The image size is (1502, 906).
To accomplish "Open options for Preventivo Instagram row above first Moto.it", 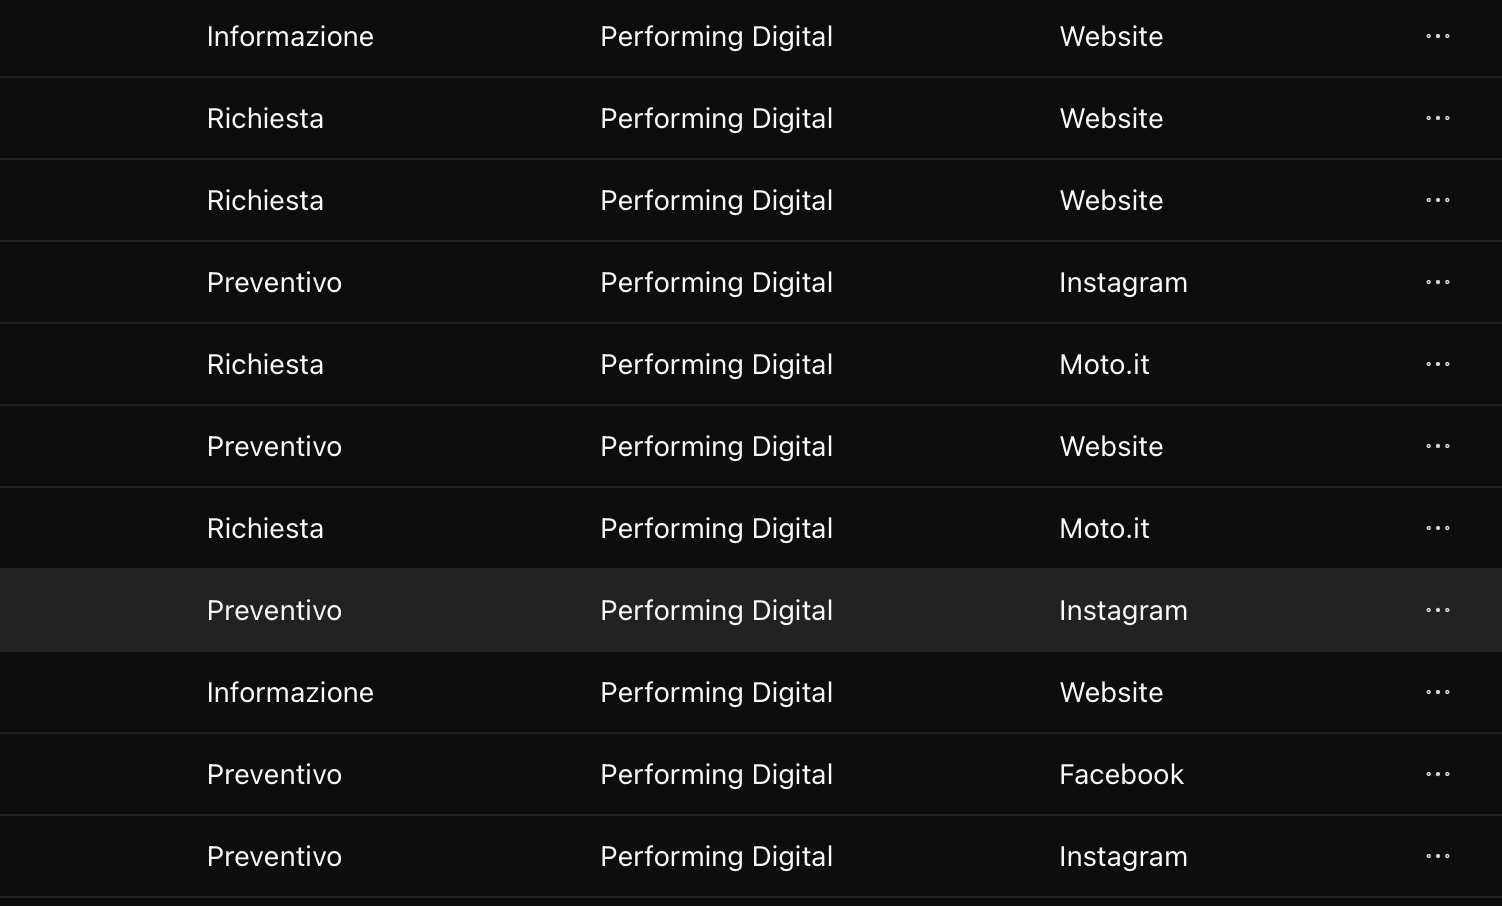I will point(1437,282).
